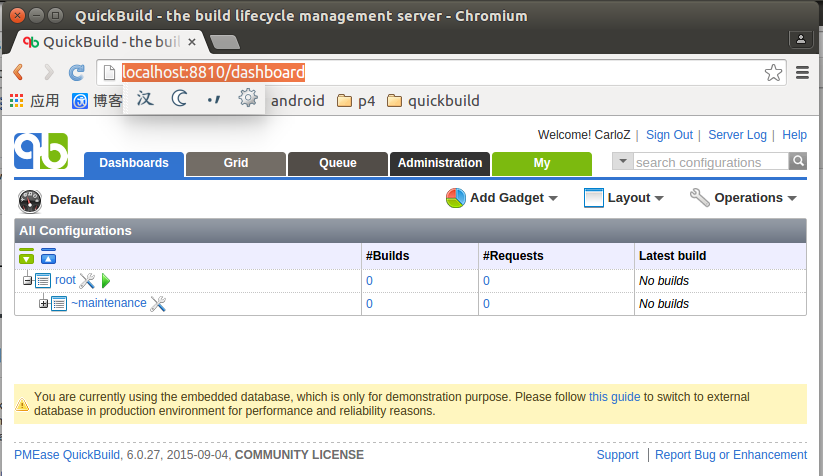Open the PMEase QuickBuild link
Viewport: 823px width, 476px height.
click(67, 454)
